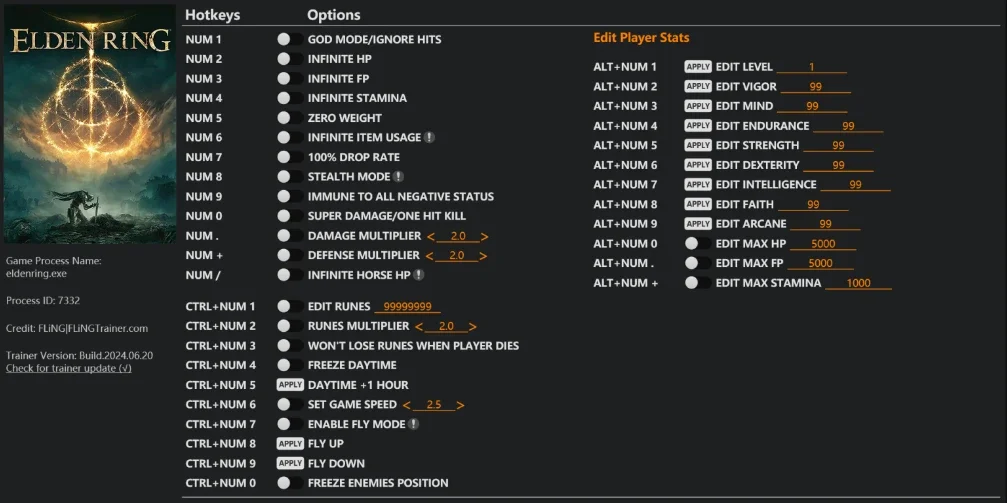1007x503 pixels.
Task: Click info icon next to Enable Fly Mode
Action: [414, 424]
